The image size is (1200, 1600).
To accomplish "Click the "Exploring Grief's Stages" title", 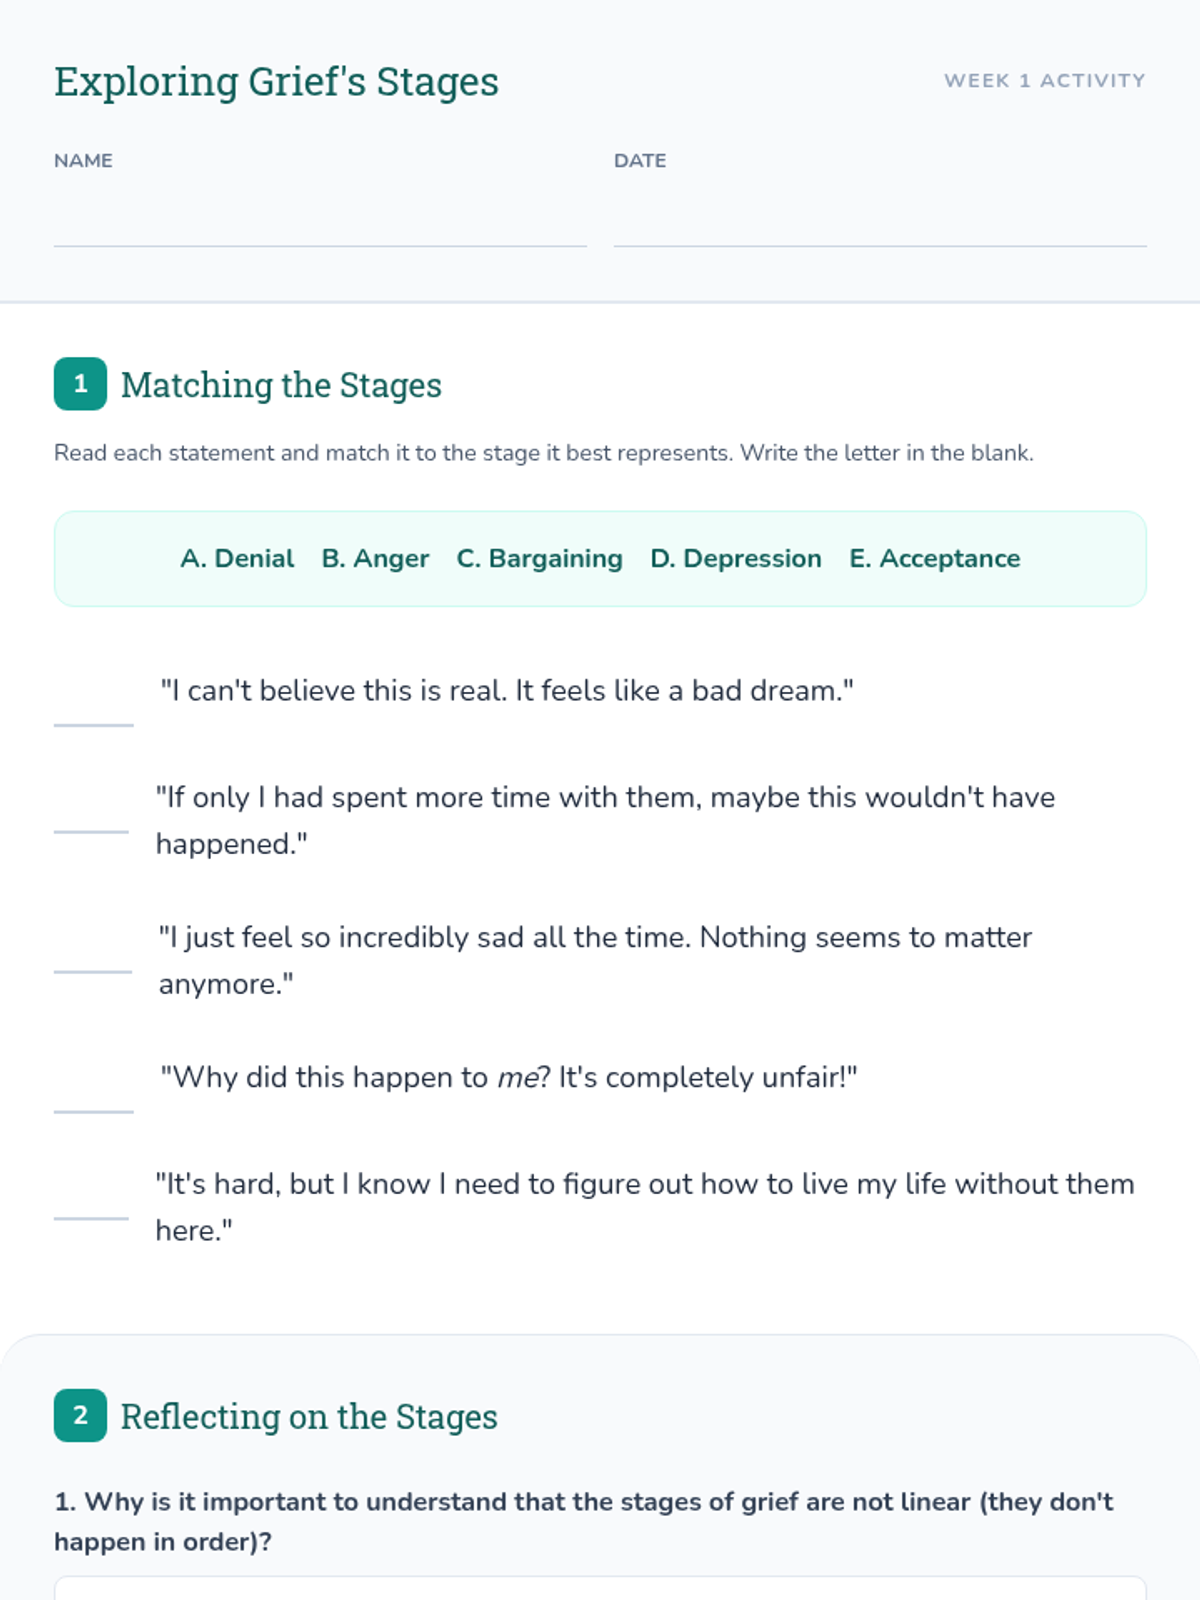I will point(276,82).
